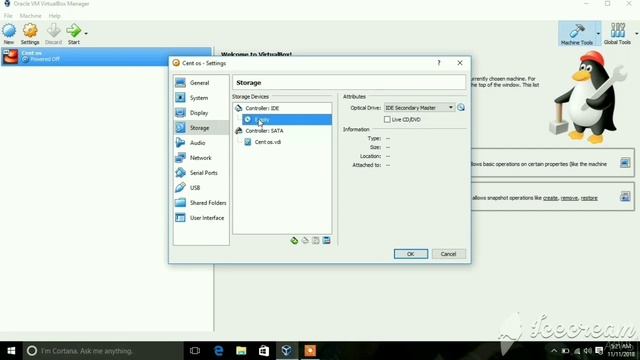Viewport: 640px width, 360px height.
Task: Open the Machine menu
Action: pos(31,16)
